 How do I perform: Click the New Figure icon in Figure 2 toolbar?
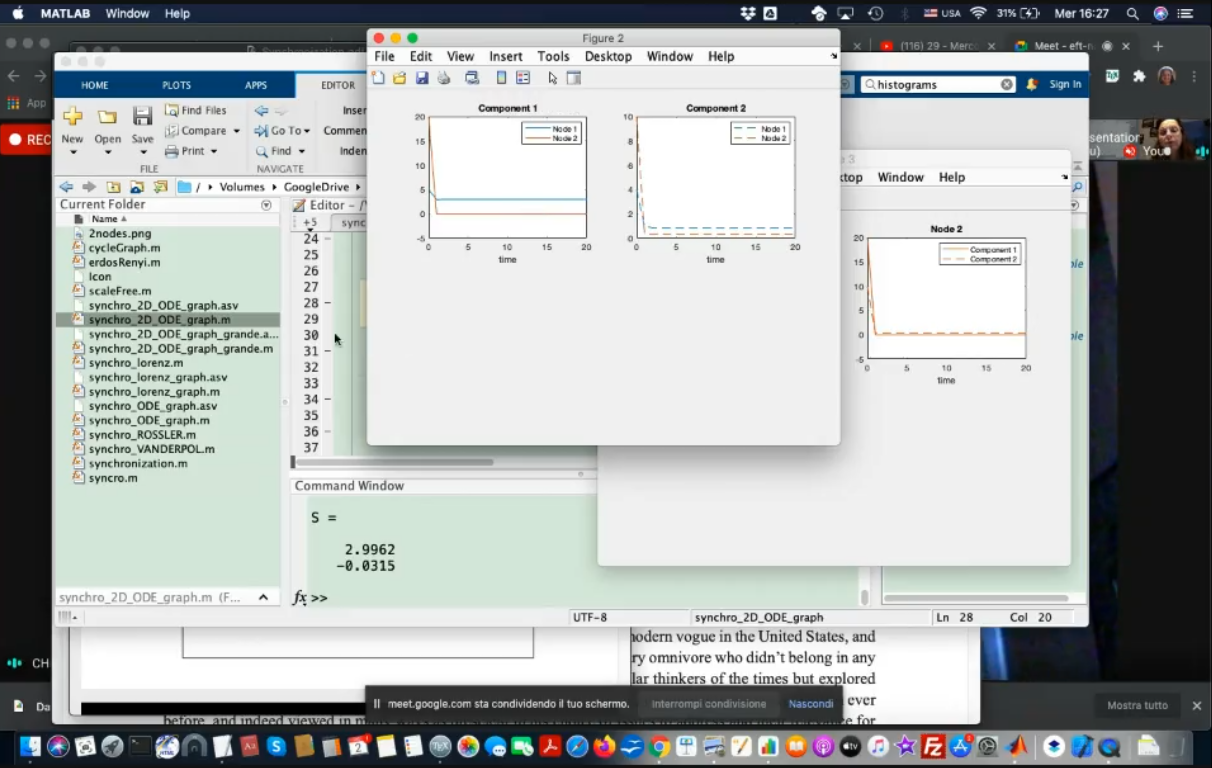click(378, 78)
